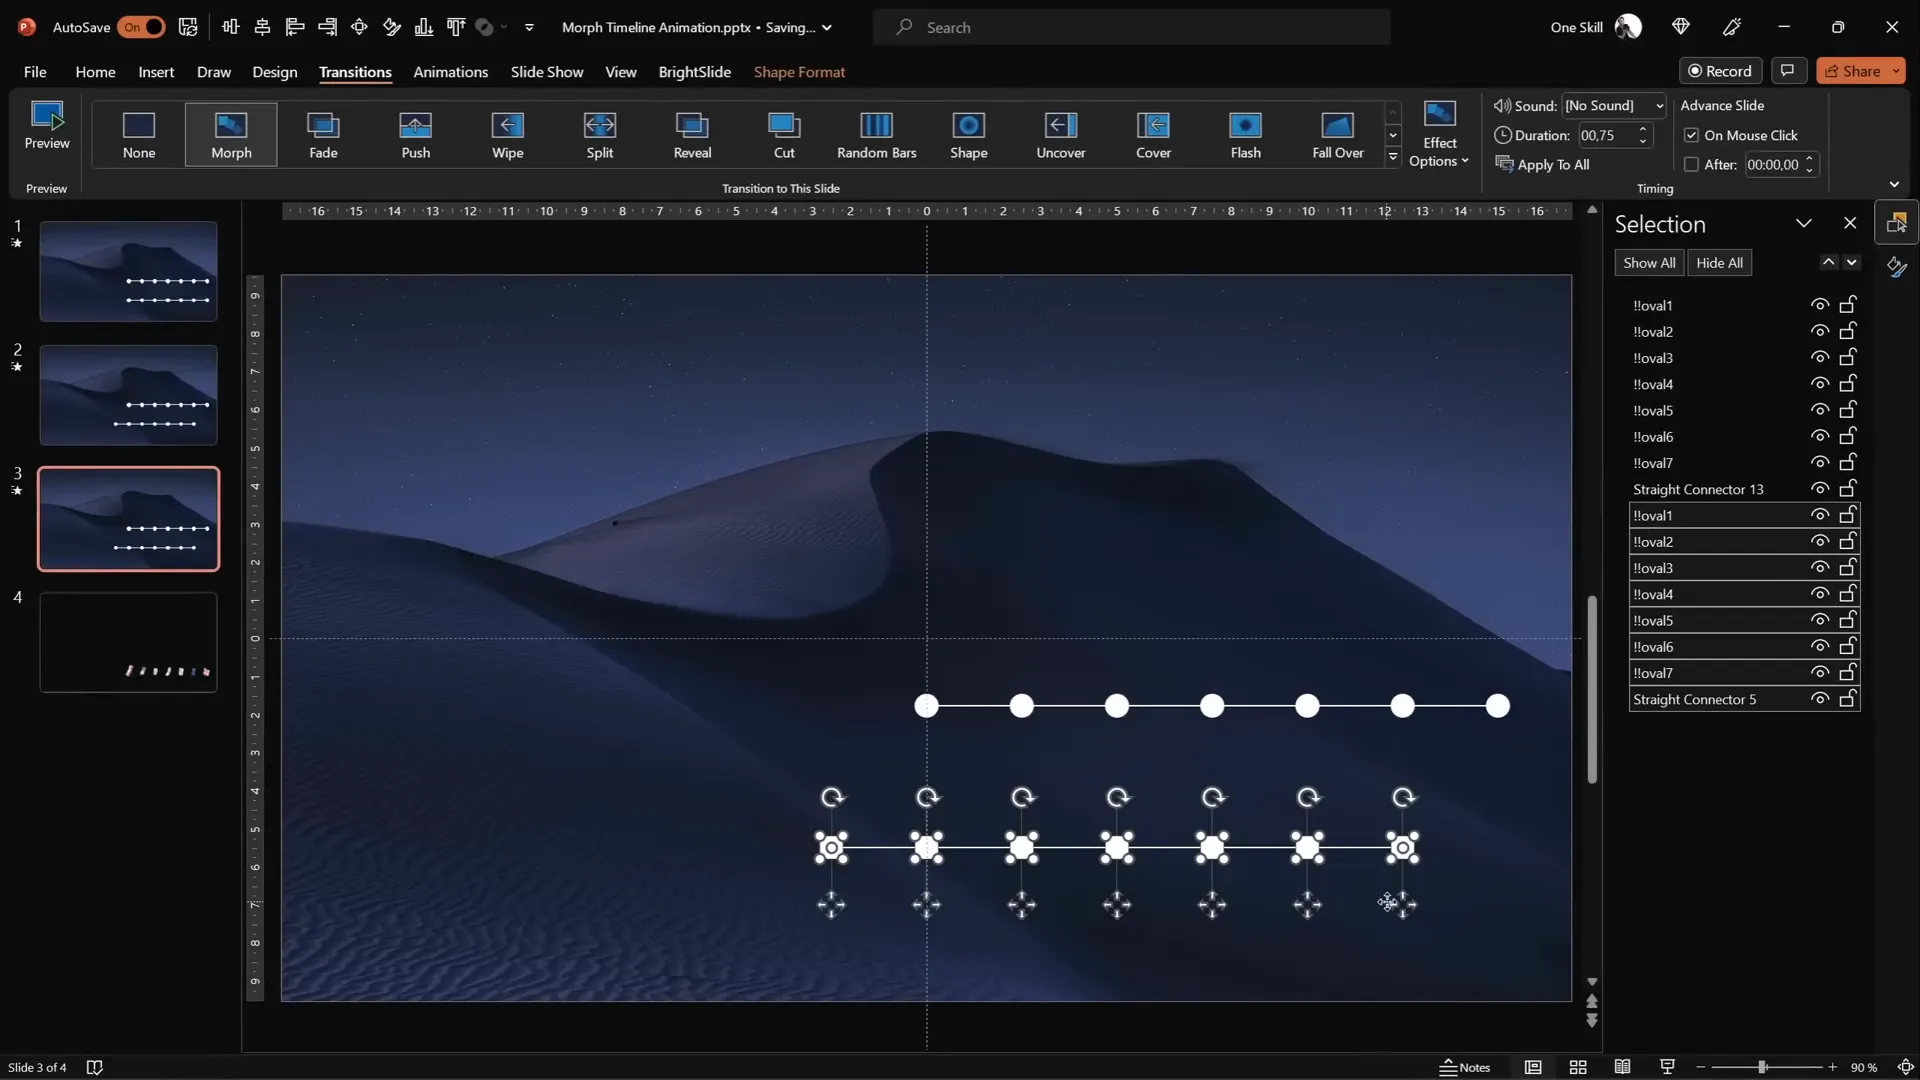The width and height of the screenshot is (1920, 1080).
Task: Toggle visibility of Straight Connector 13
Action: click(x=1819, y=488)
